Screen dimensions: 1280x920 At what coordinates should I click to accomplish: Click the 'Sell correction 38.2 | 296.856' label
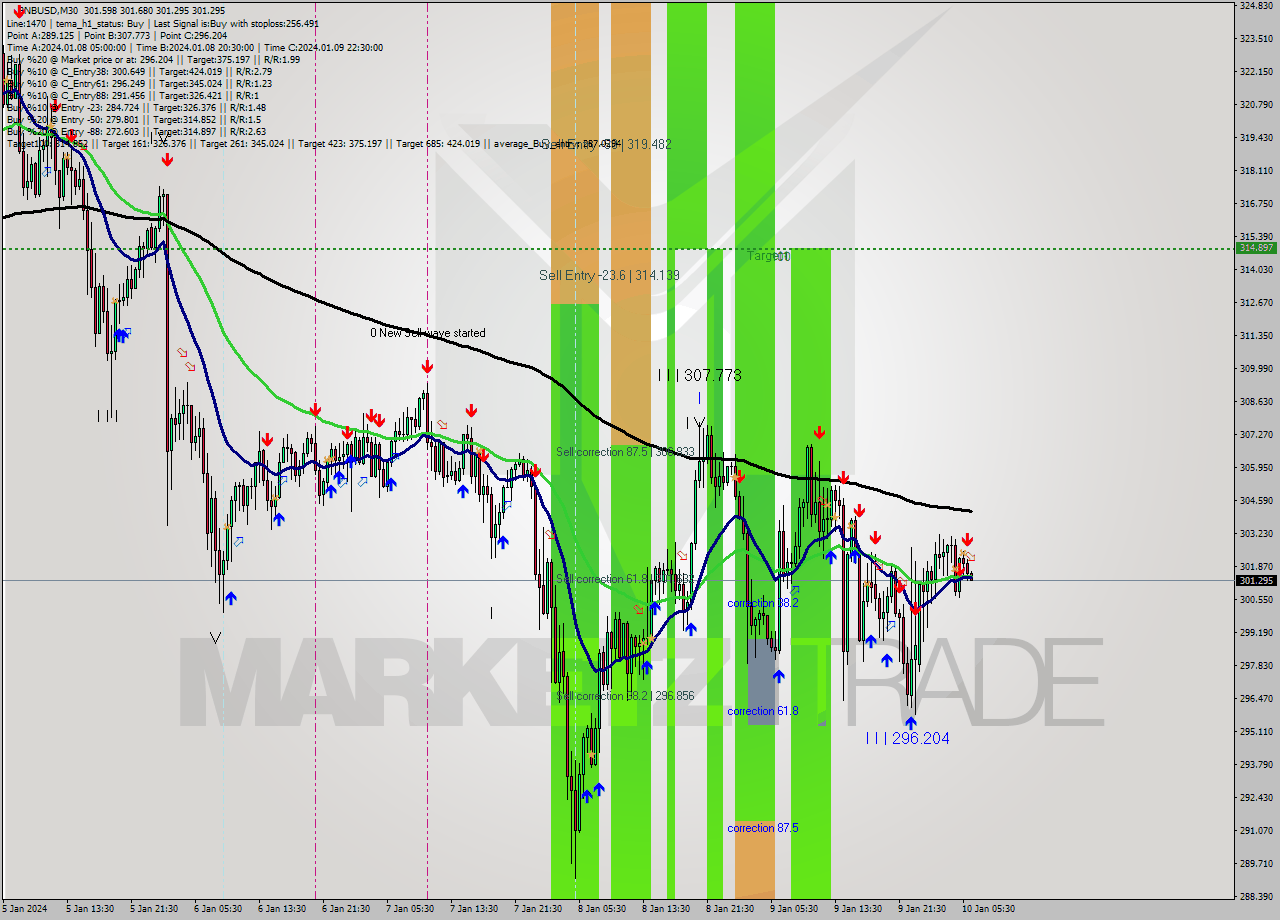(625, 695)
